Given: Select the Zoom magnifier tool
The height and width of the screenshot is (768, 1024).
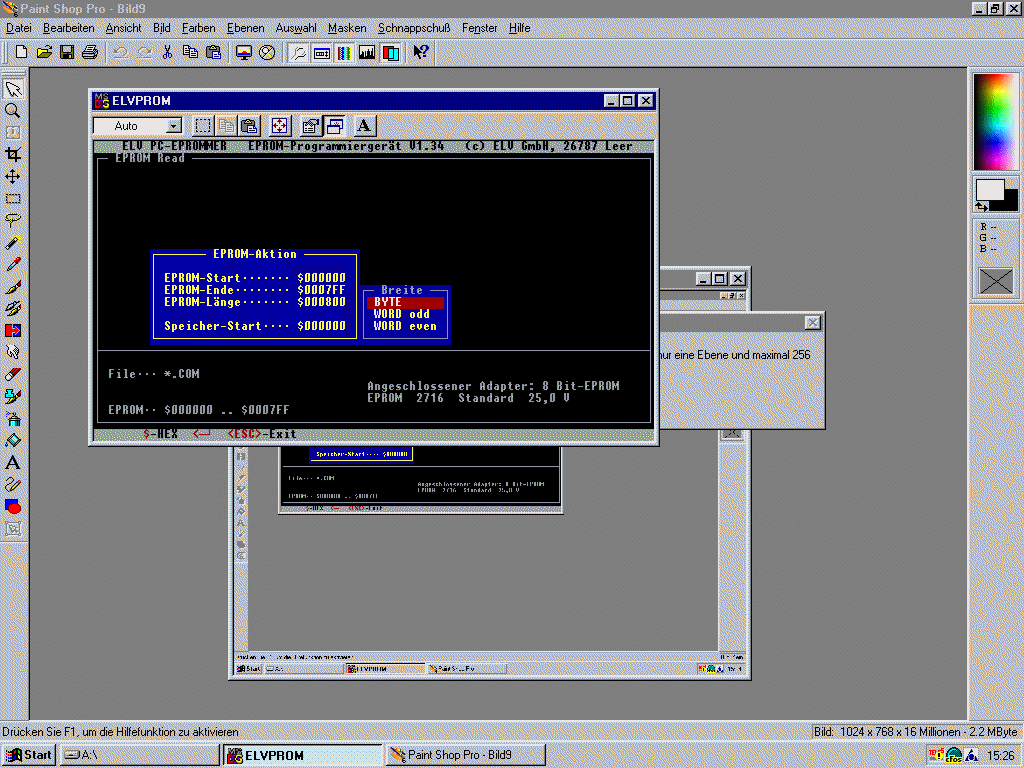Looking at the screenshot, I should point(13,110).
